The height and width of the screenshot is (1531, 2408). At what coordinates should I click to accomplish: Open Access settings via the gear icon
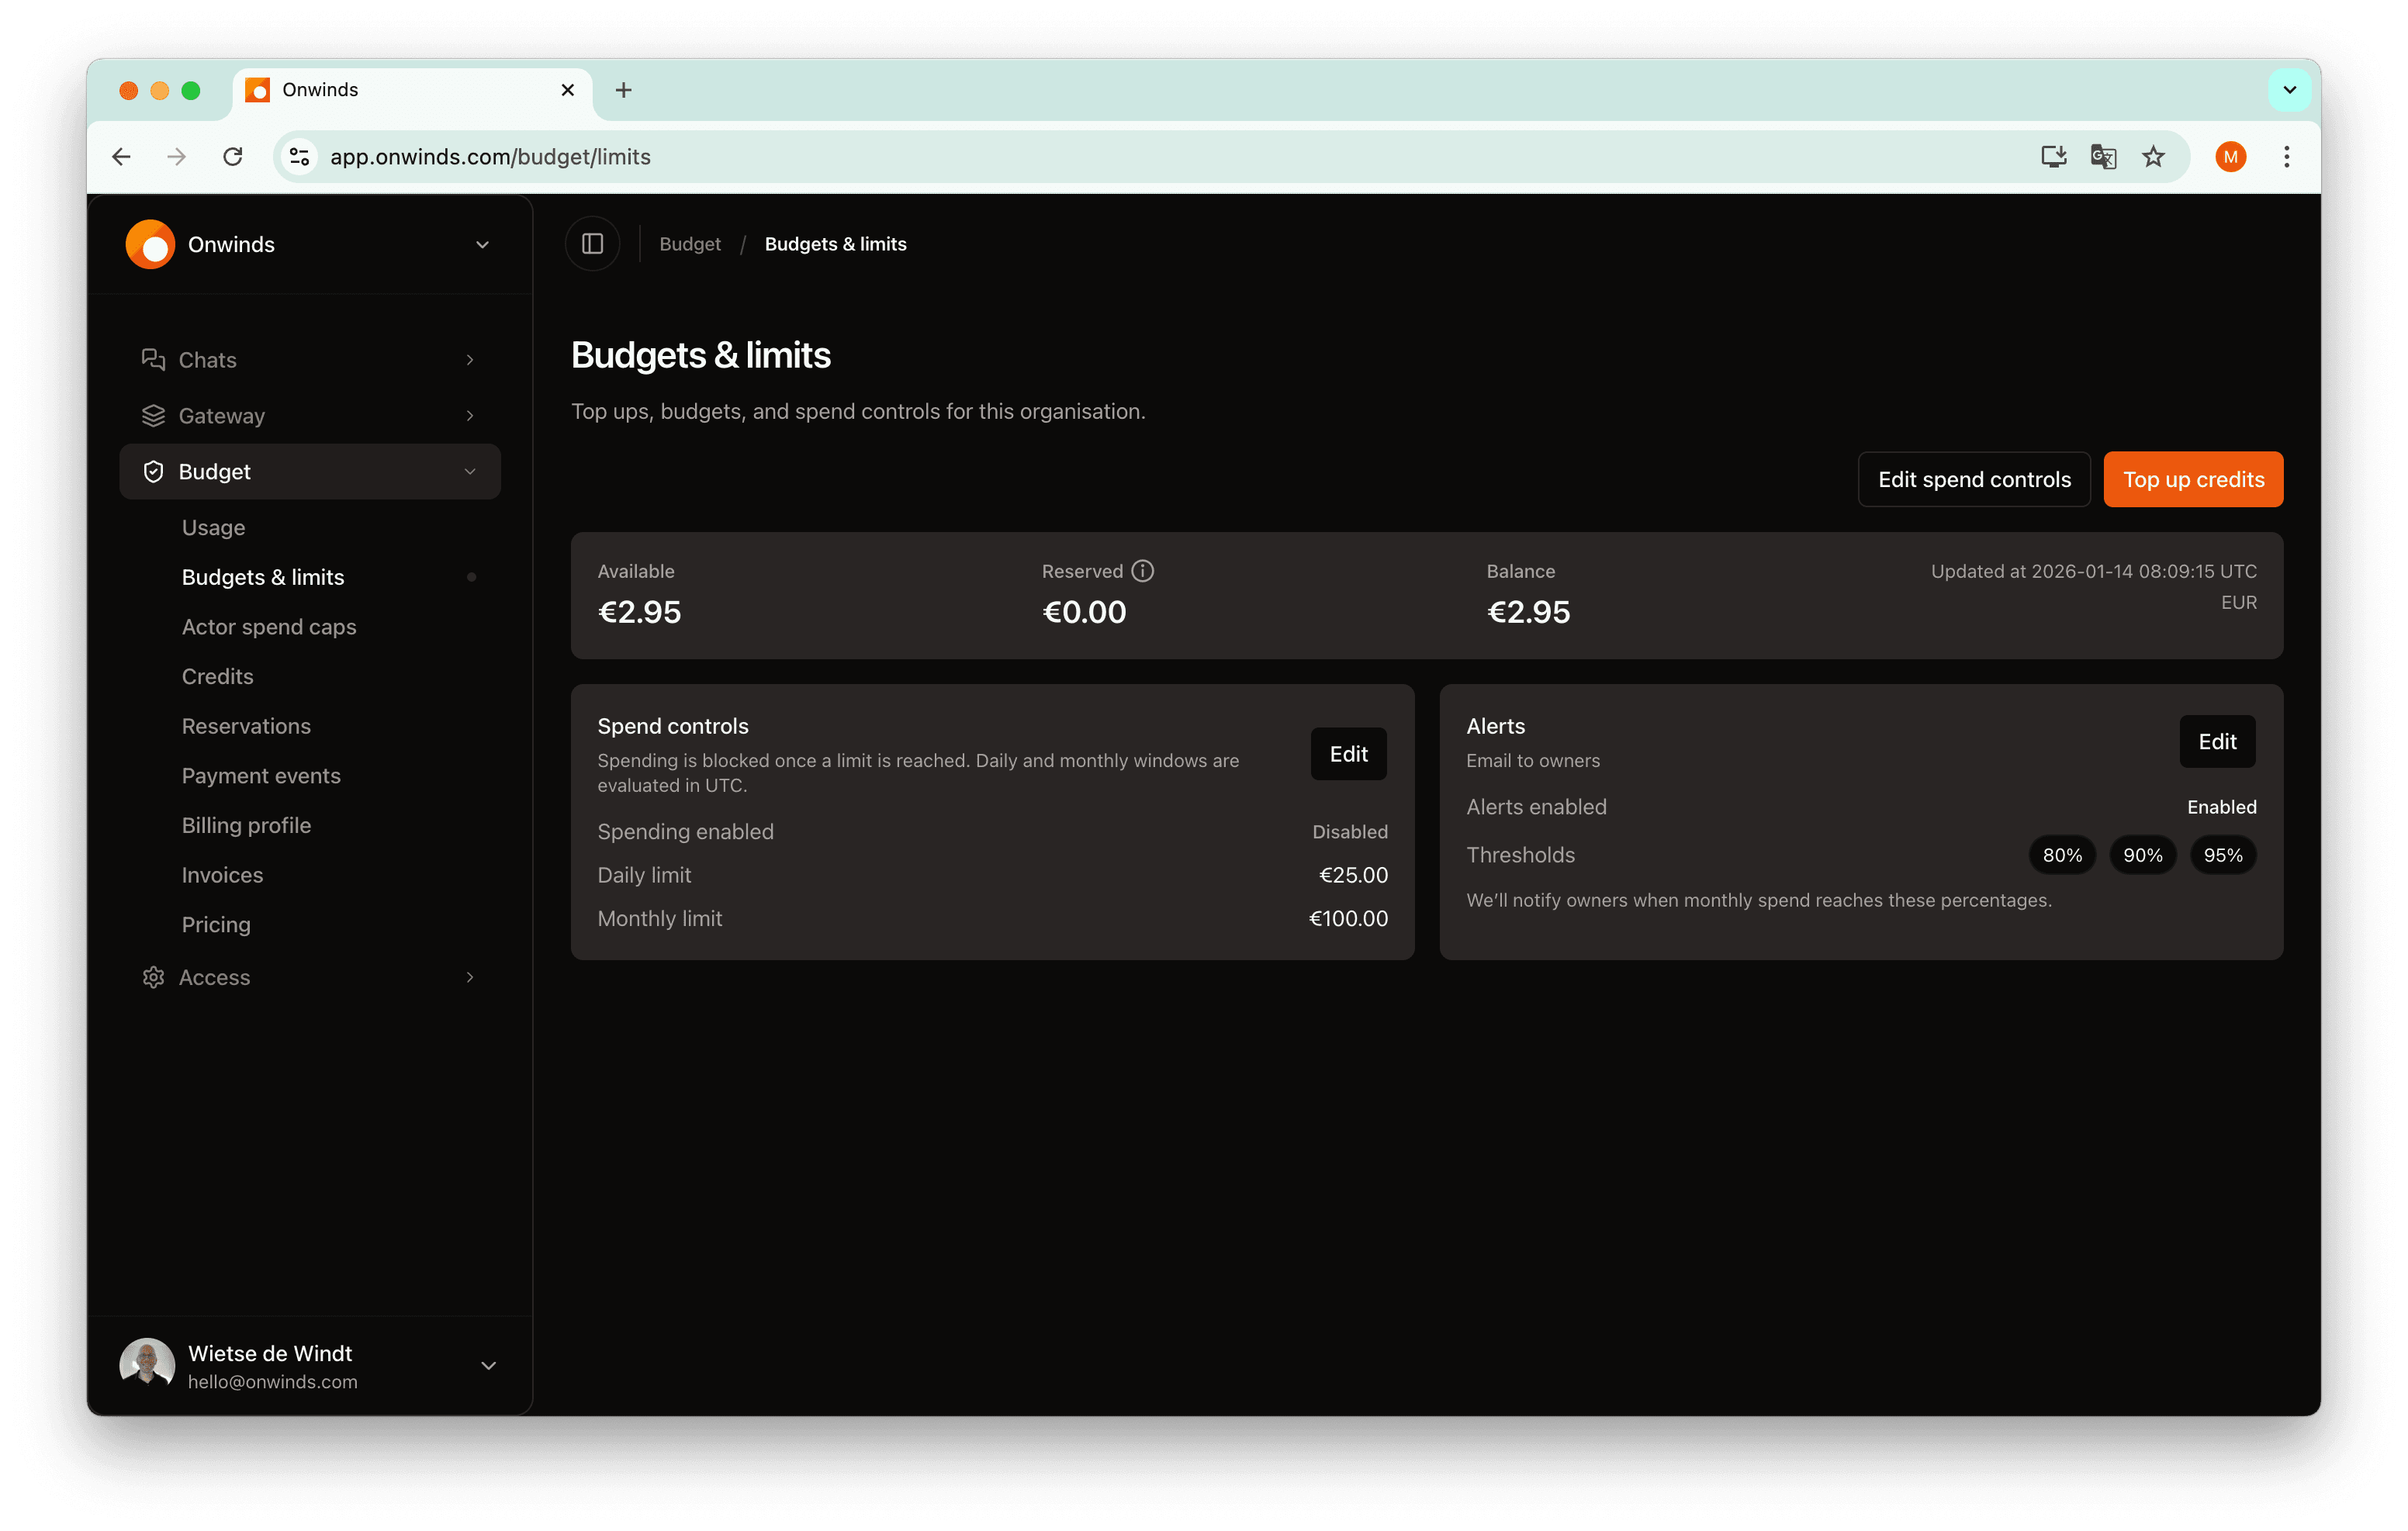click(x=153, y=977)
